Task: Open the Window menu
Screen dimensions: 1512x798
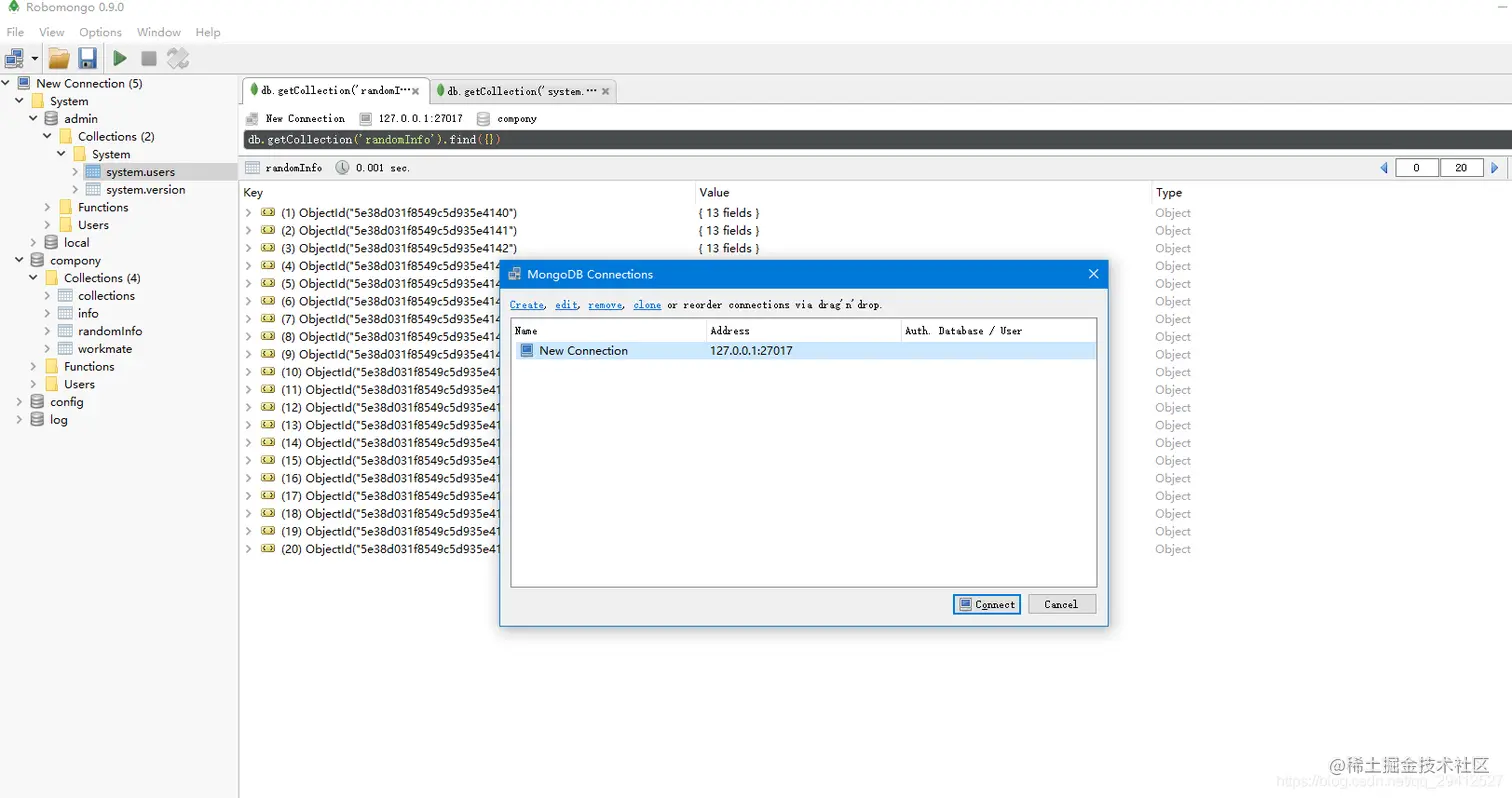Action: pos(159,32)
